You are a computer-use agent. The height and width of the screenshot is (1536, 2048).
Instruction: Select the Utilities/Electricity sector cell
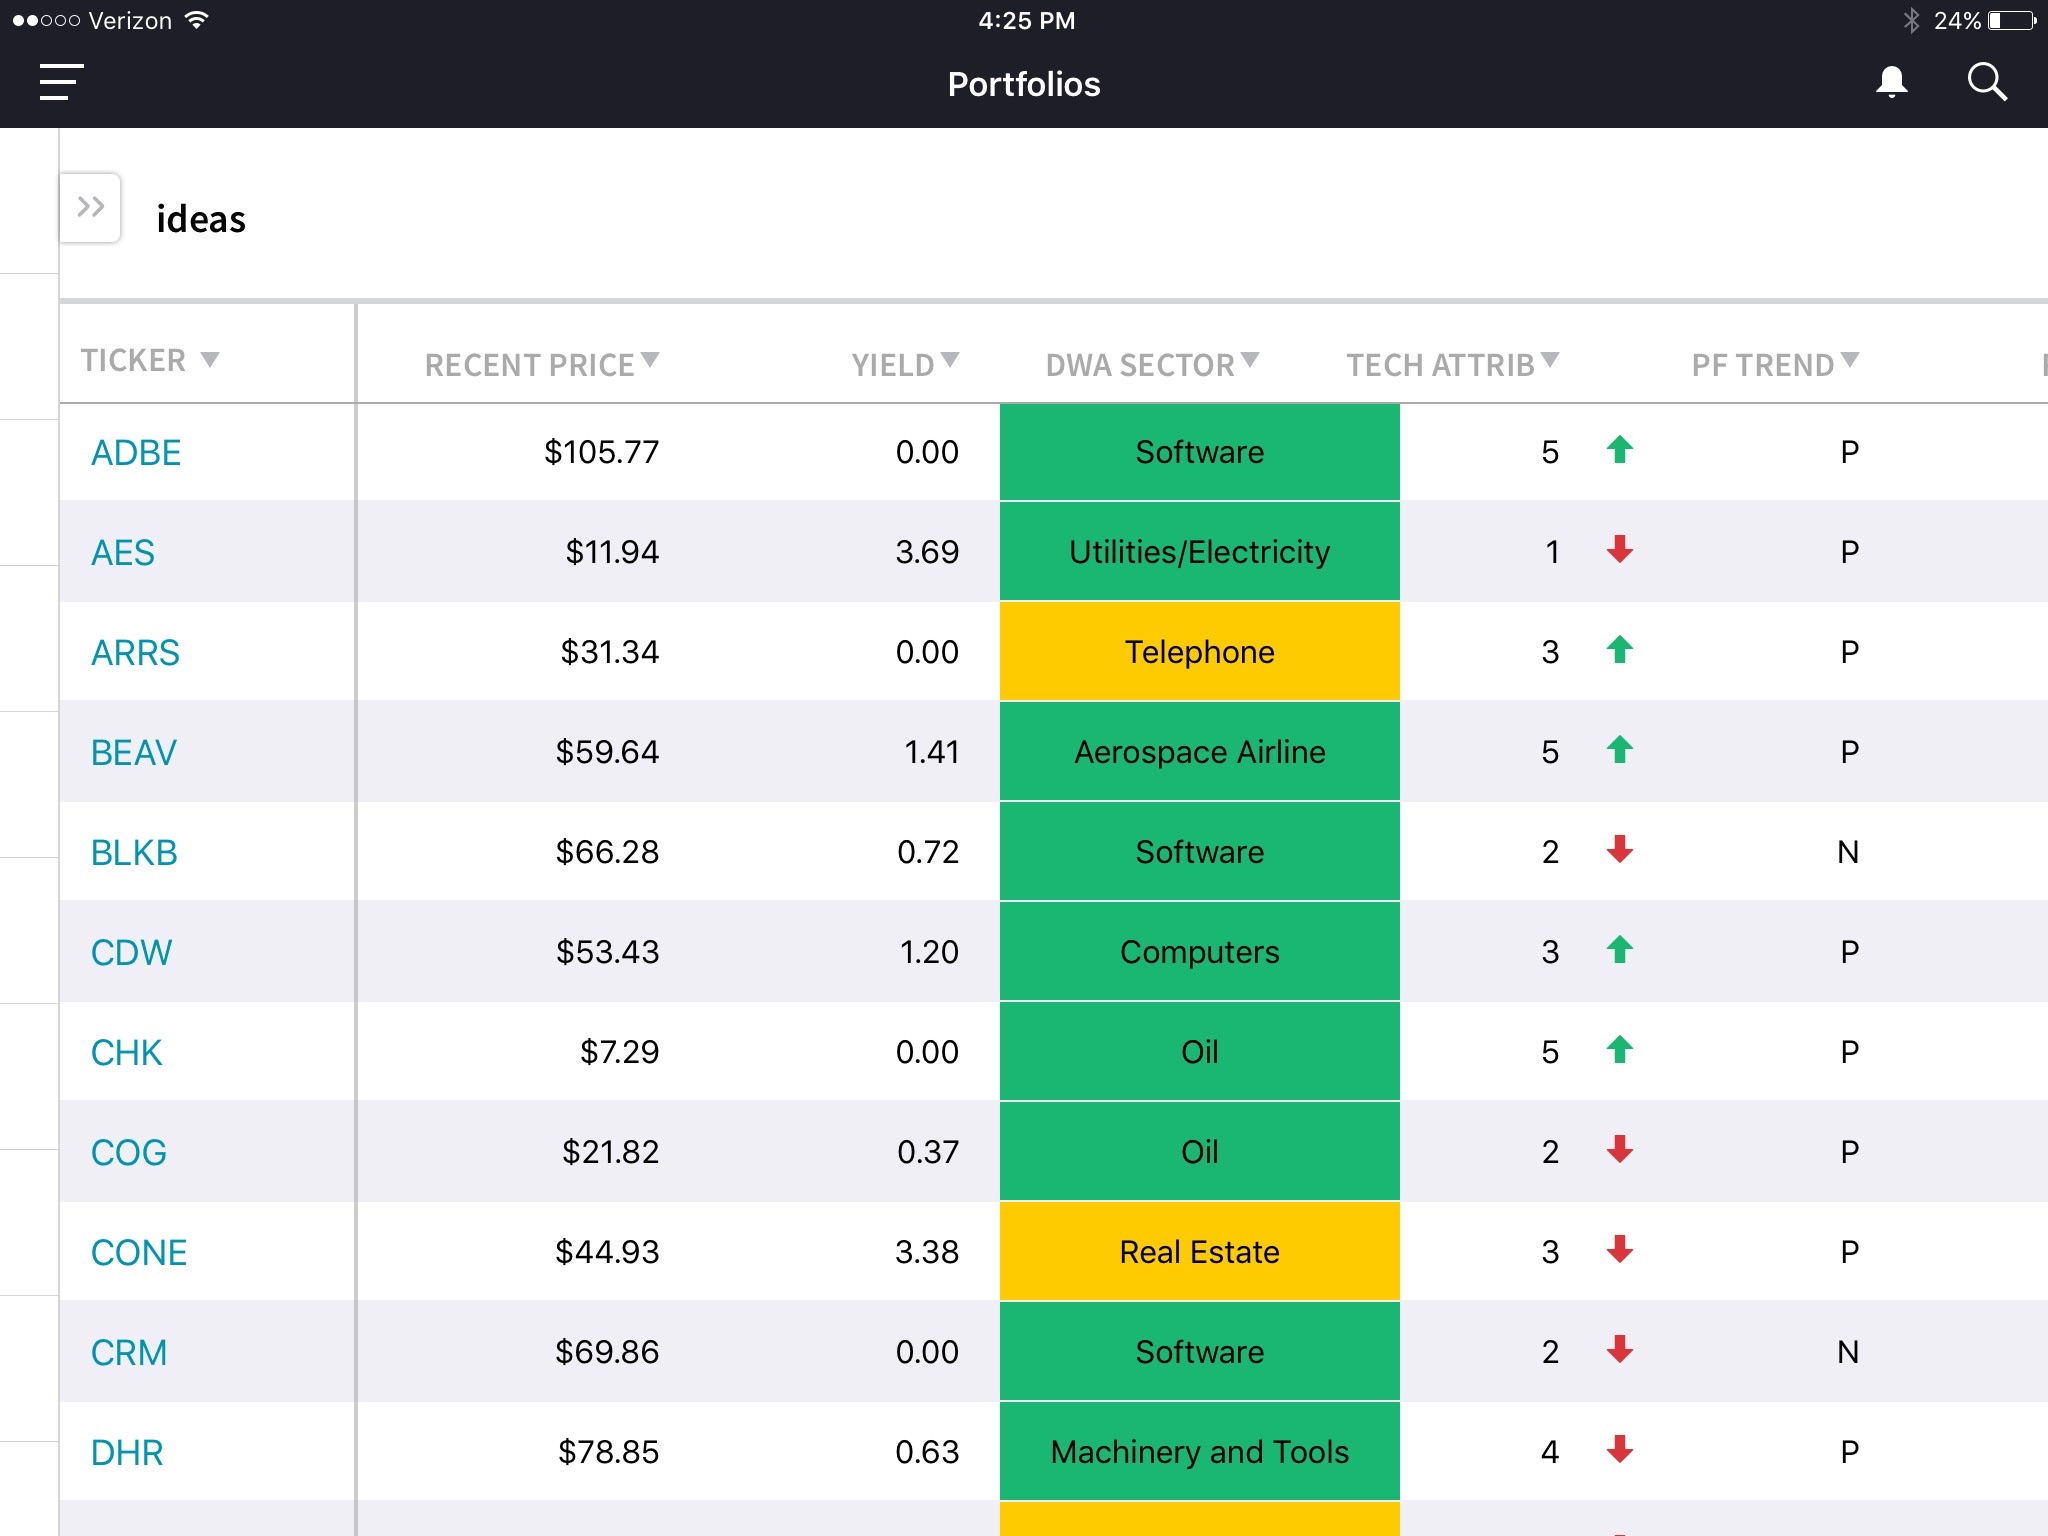click(x=1200, y=552)
